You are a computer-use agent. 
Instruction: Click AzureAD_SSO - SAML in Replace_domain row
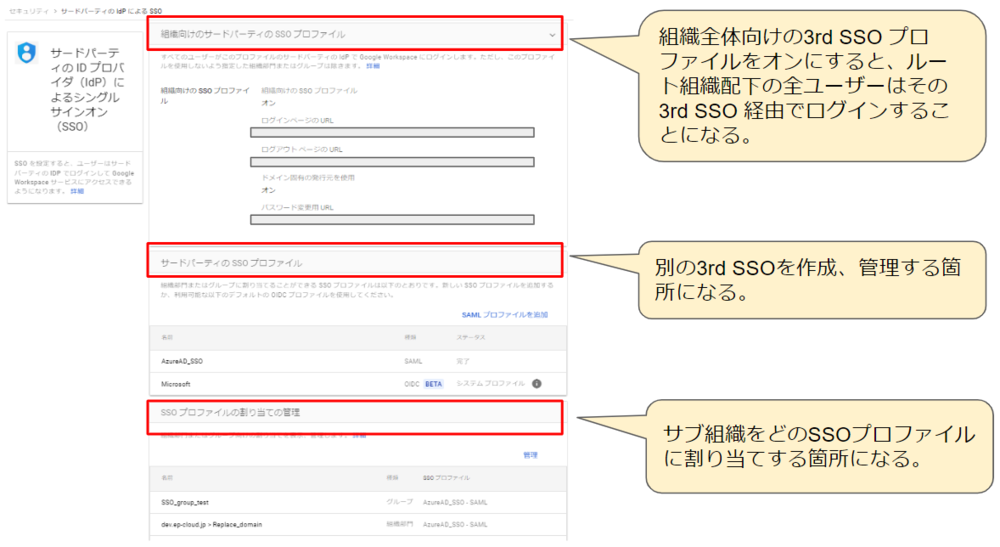coord(455,525)
